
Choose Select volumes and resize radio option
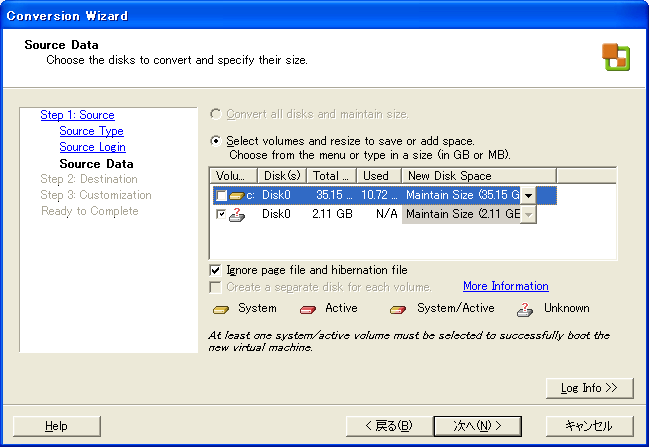216,141
